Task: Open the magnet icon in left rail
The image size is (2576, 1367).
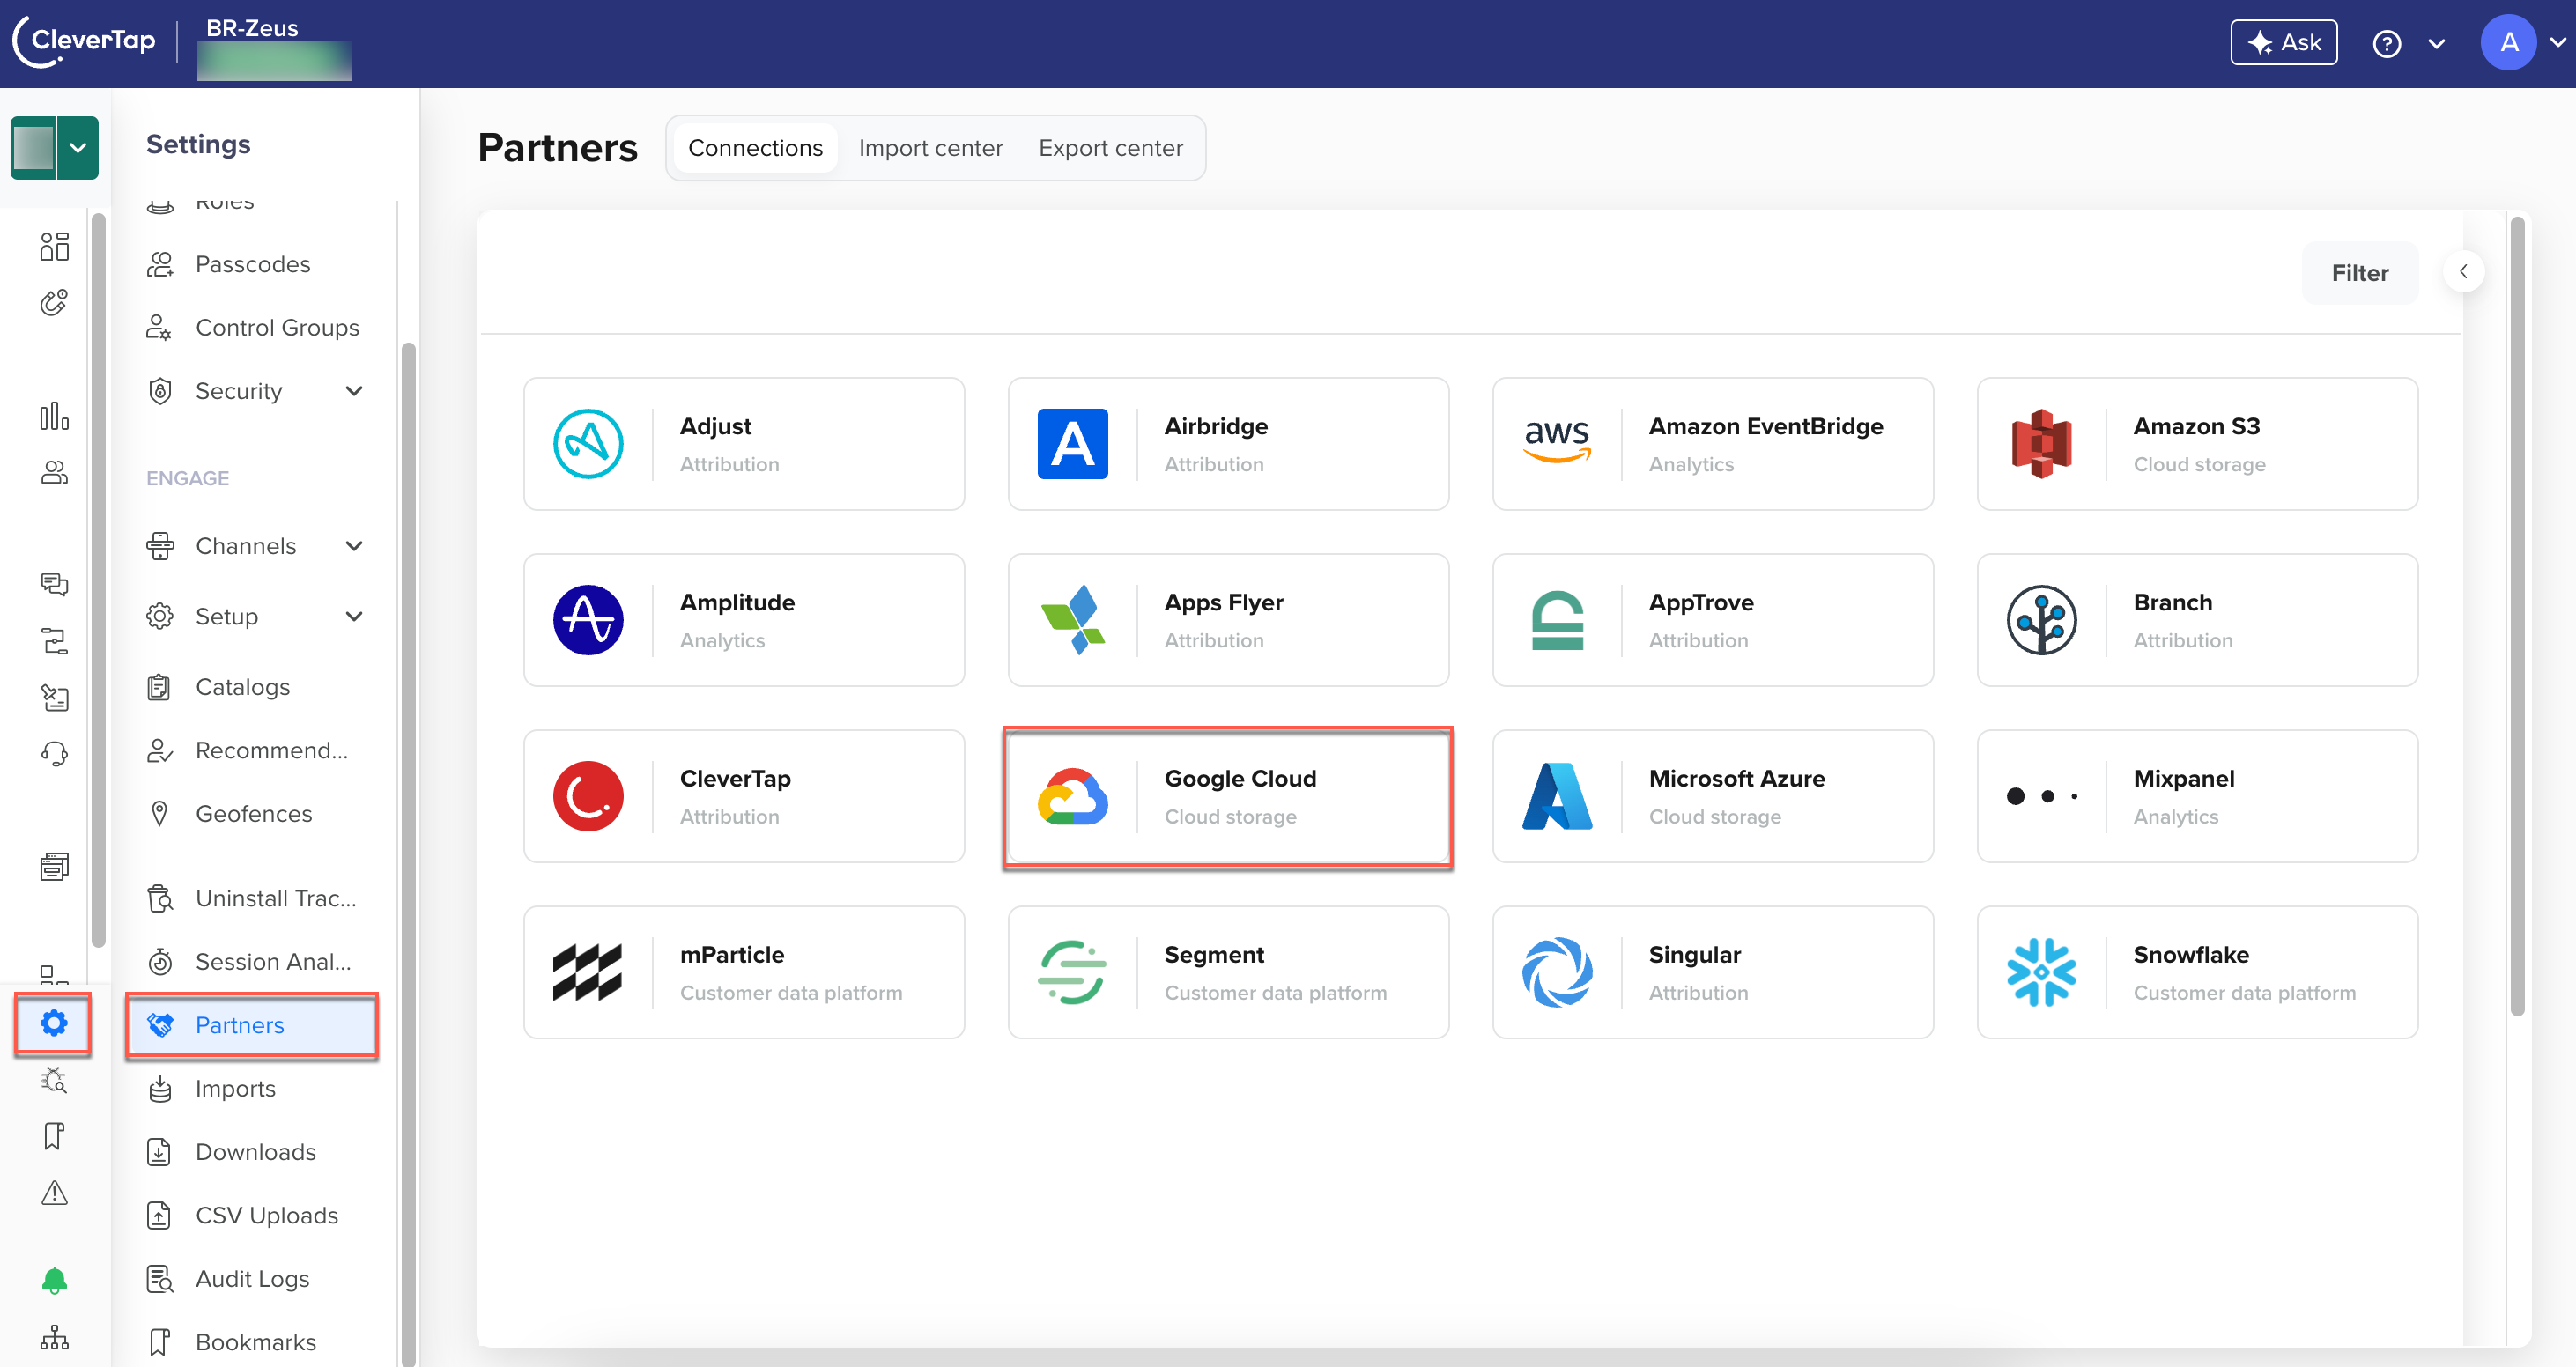Action: (54, 302)
